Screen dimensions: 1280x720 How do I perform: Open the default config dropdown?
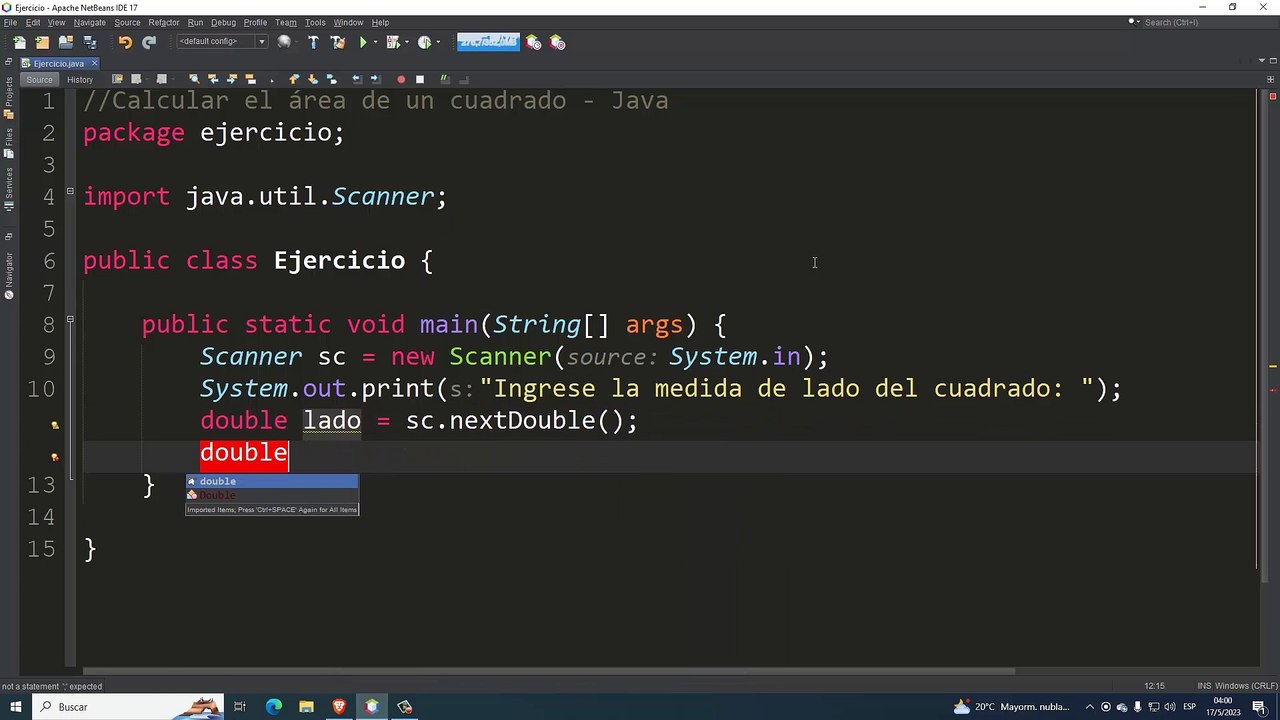222,42
